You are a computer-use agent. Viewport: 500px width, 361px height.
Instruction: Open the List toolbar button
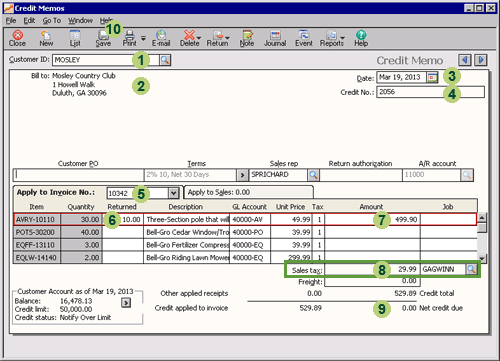75,38
